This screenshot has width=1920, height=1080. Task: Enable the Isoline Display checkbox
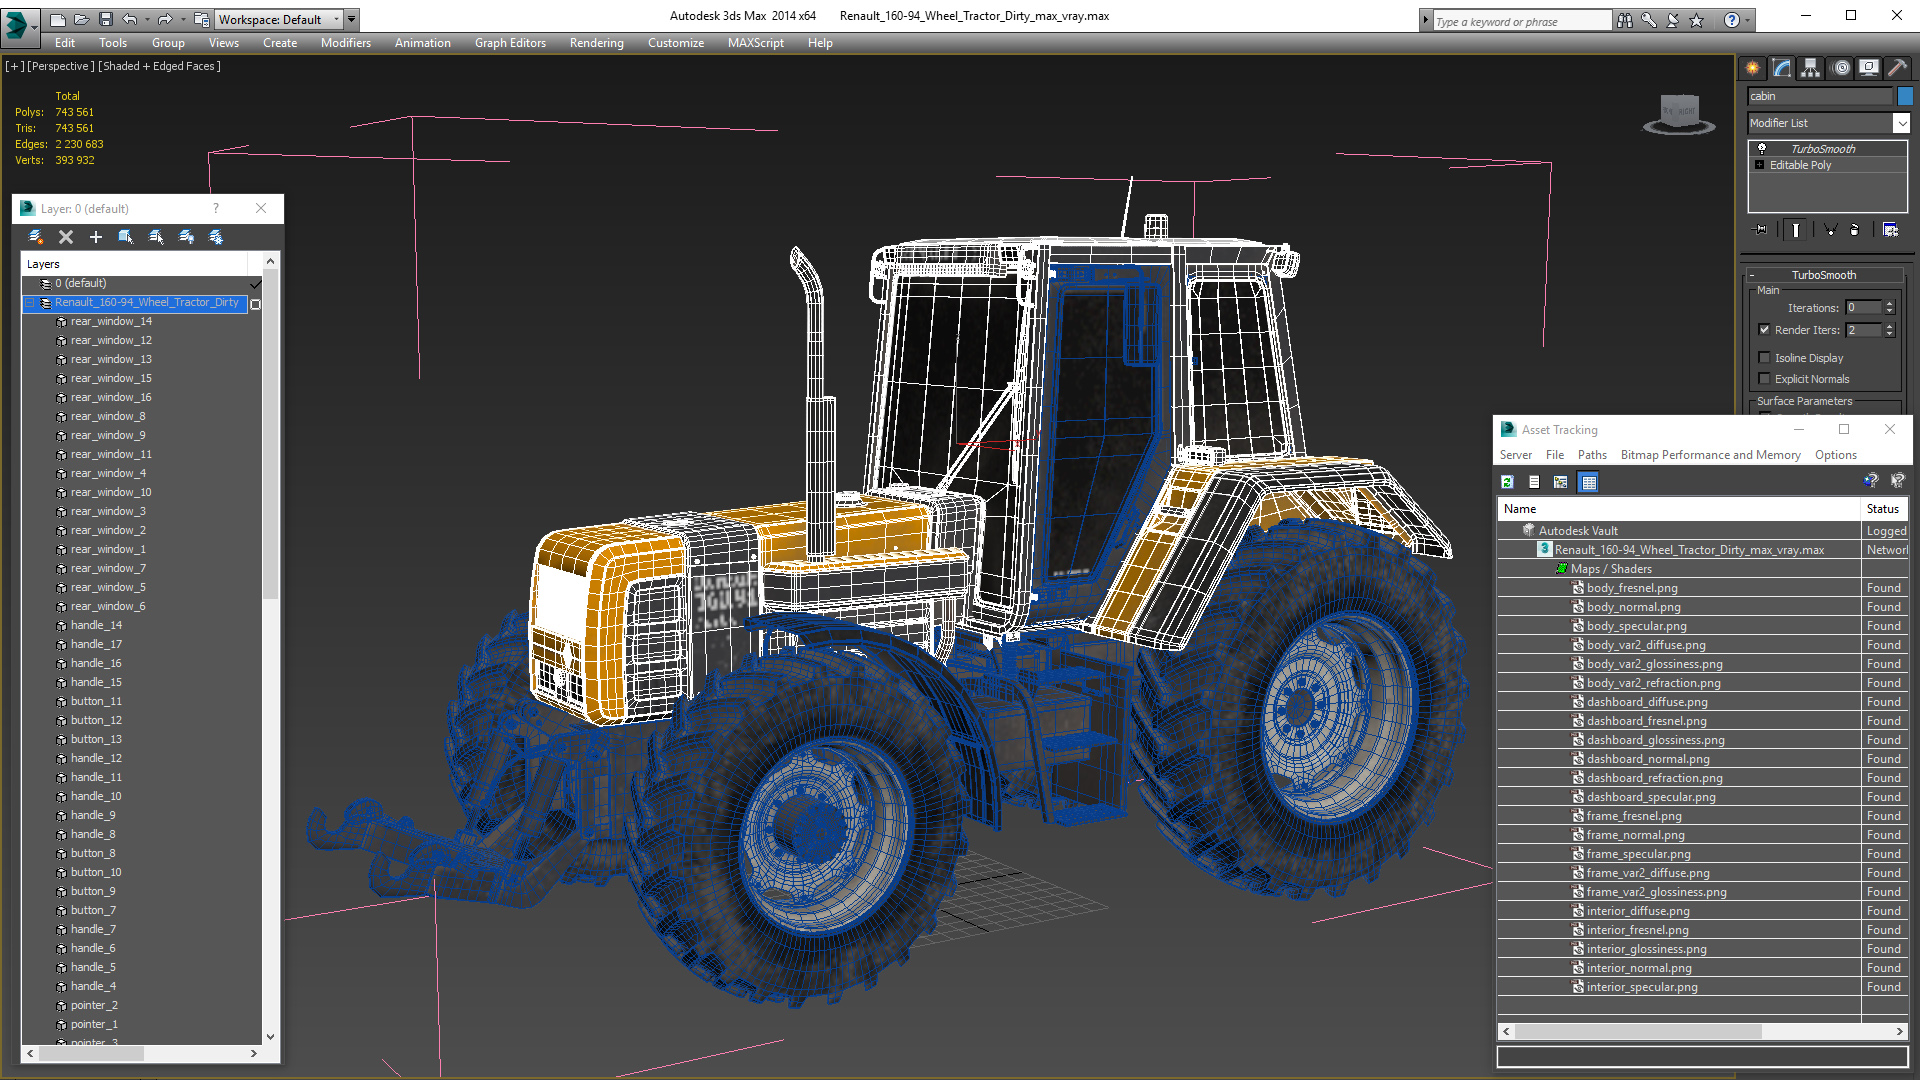click(1764, 357)
